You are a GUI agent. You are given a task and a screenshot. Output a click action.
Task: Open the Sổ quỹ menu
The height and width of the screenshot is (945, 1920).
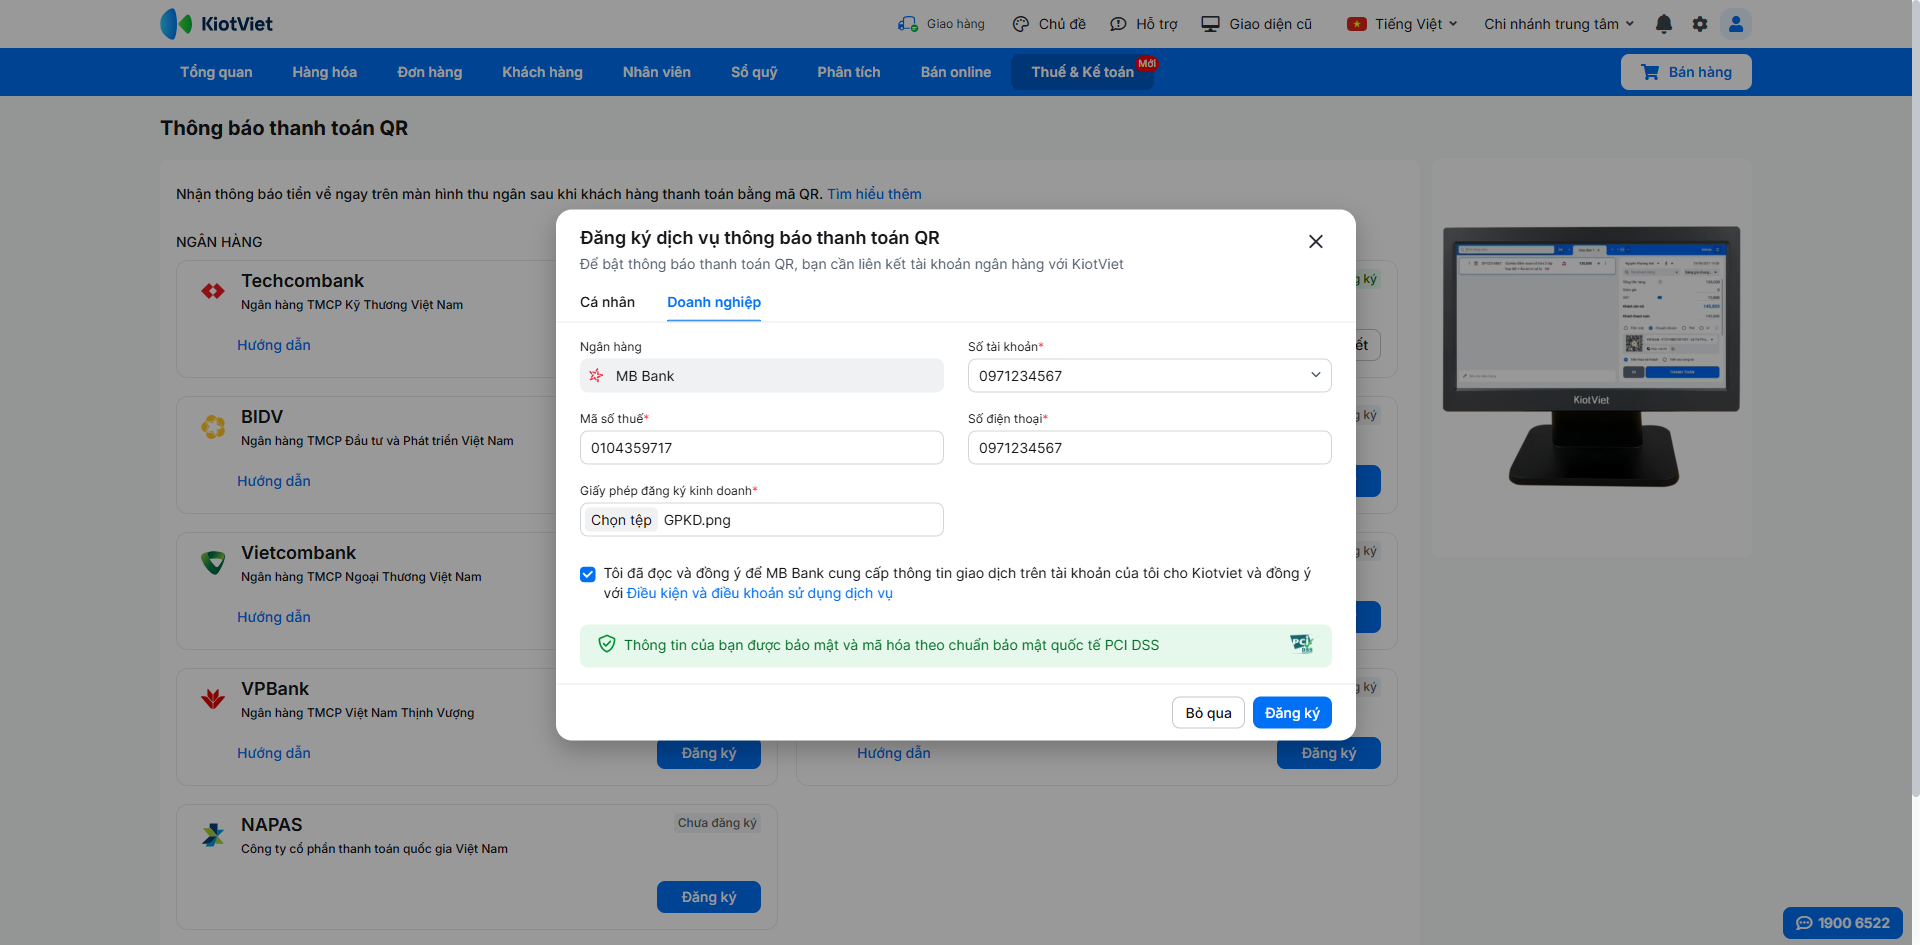pyautogui.click(x=754, y=72)
